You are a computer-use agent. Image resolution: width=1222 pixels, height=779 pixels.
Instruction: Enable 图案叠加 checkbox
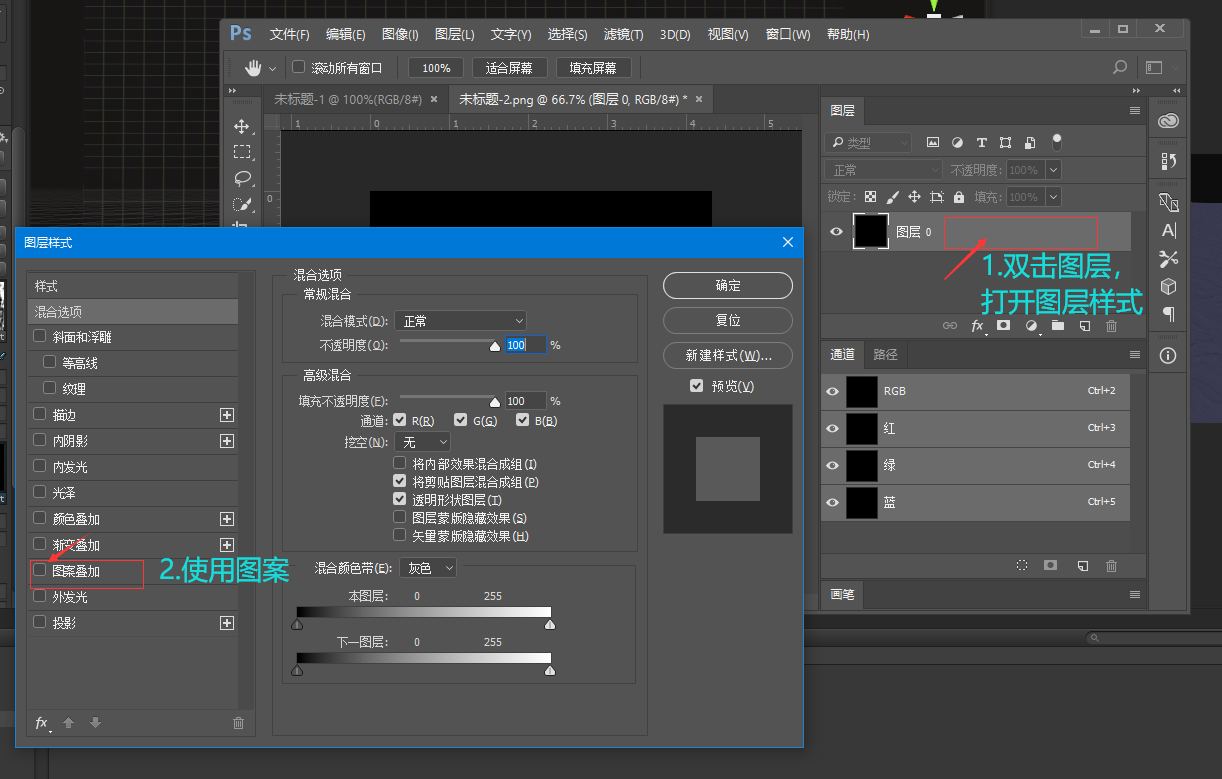[40, 571]
